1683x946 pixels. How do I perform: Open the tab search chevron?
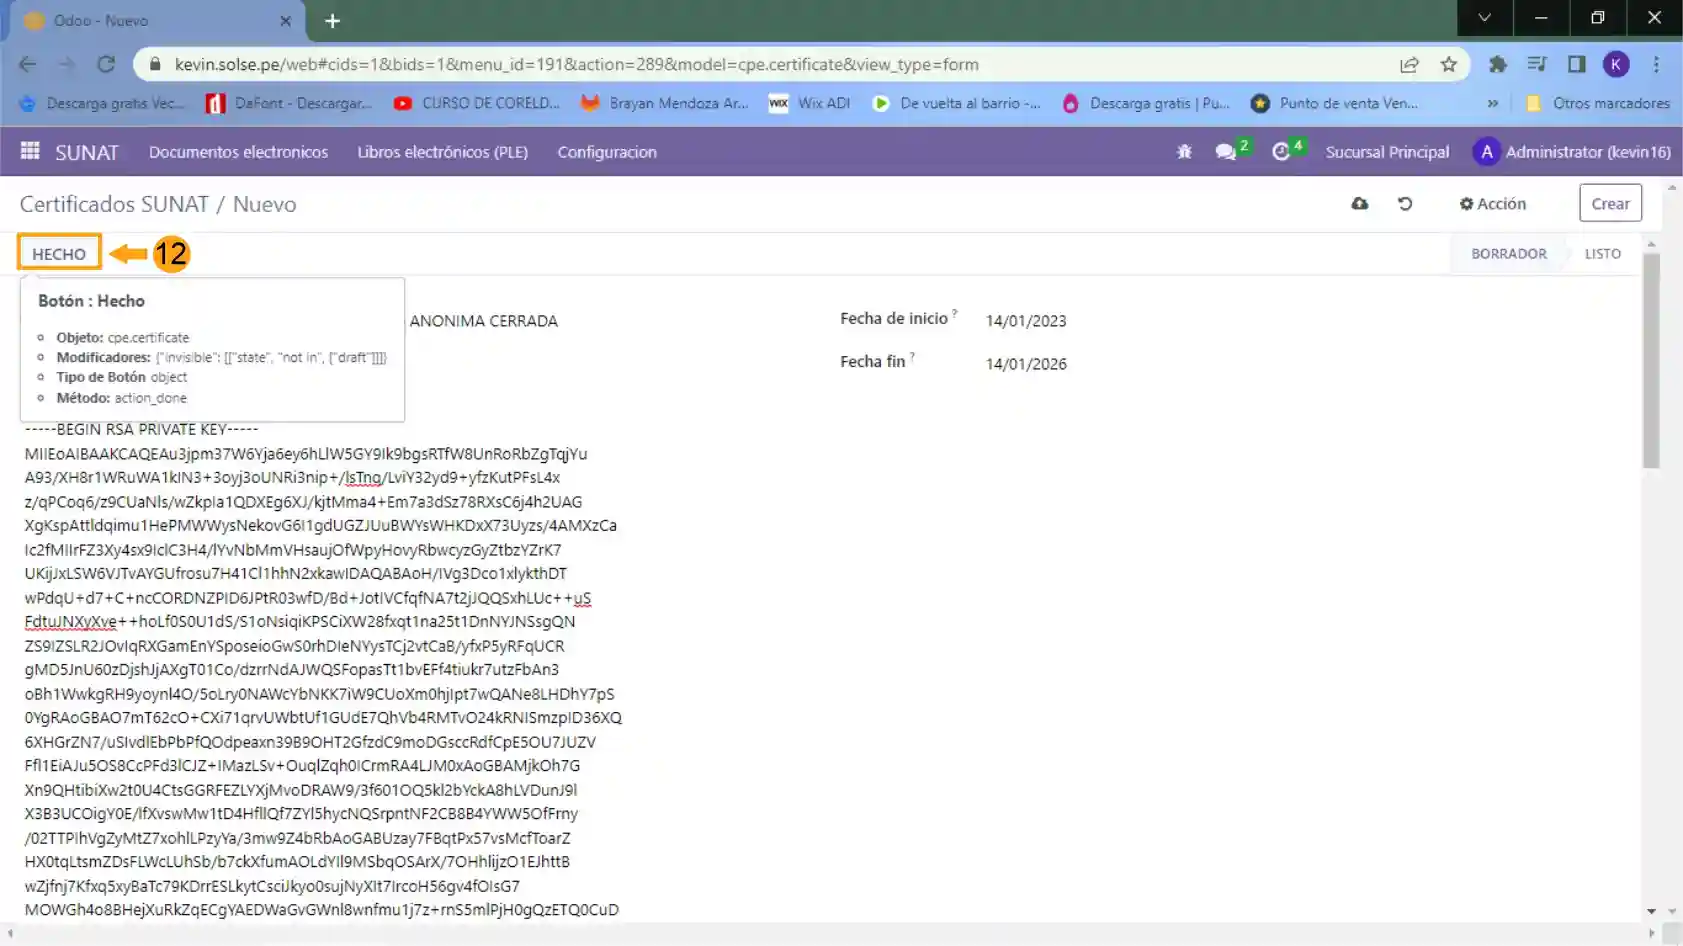click(1484, 17)
